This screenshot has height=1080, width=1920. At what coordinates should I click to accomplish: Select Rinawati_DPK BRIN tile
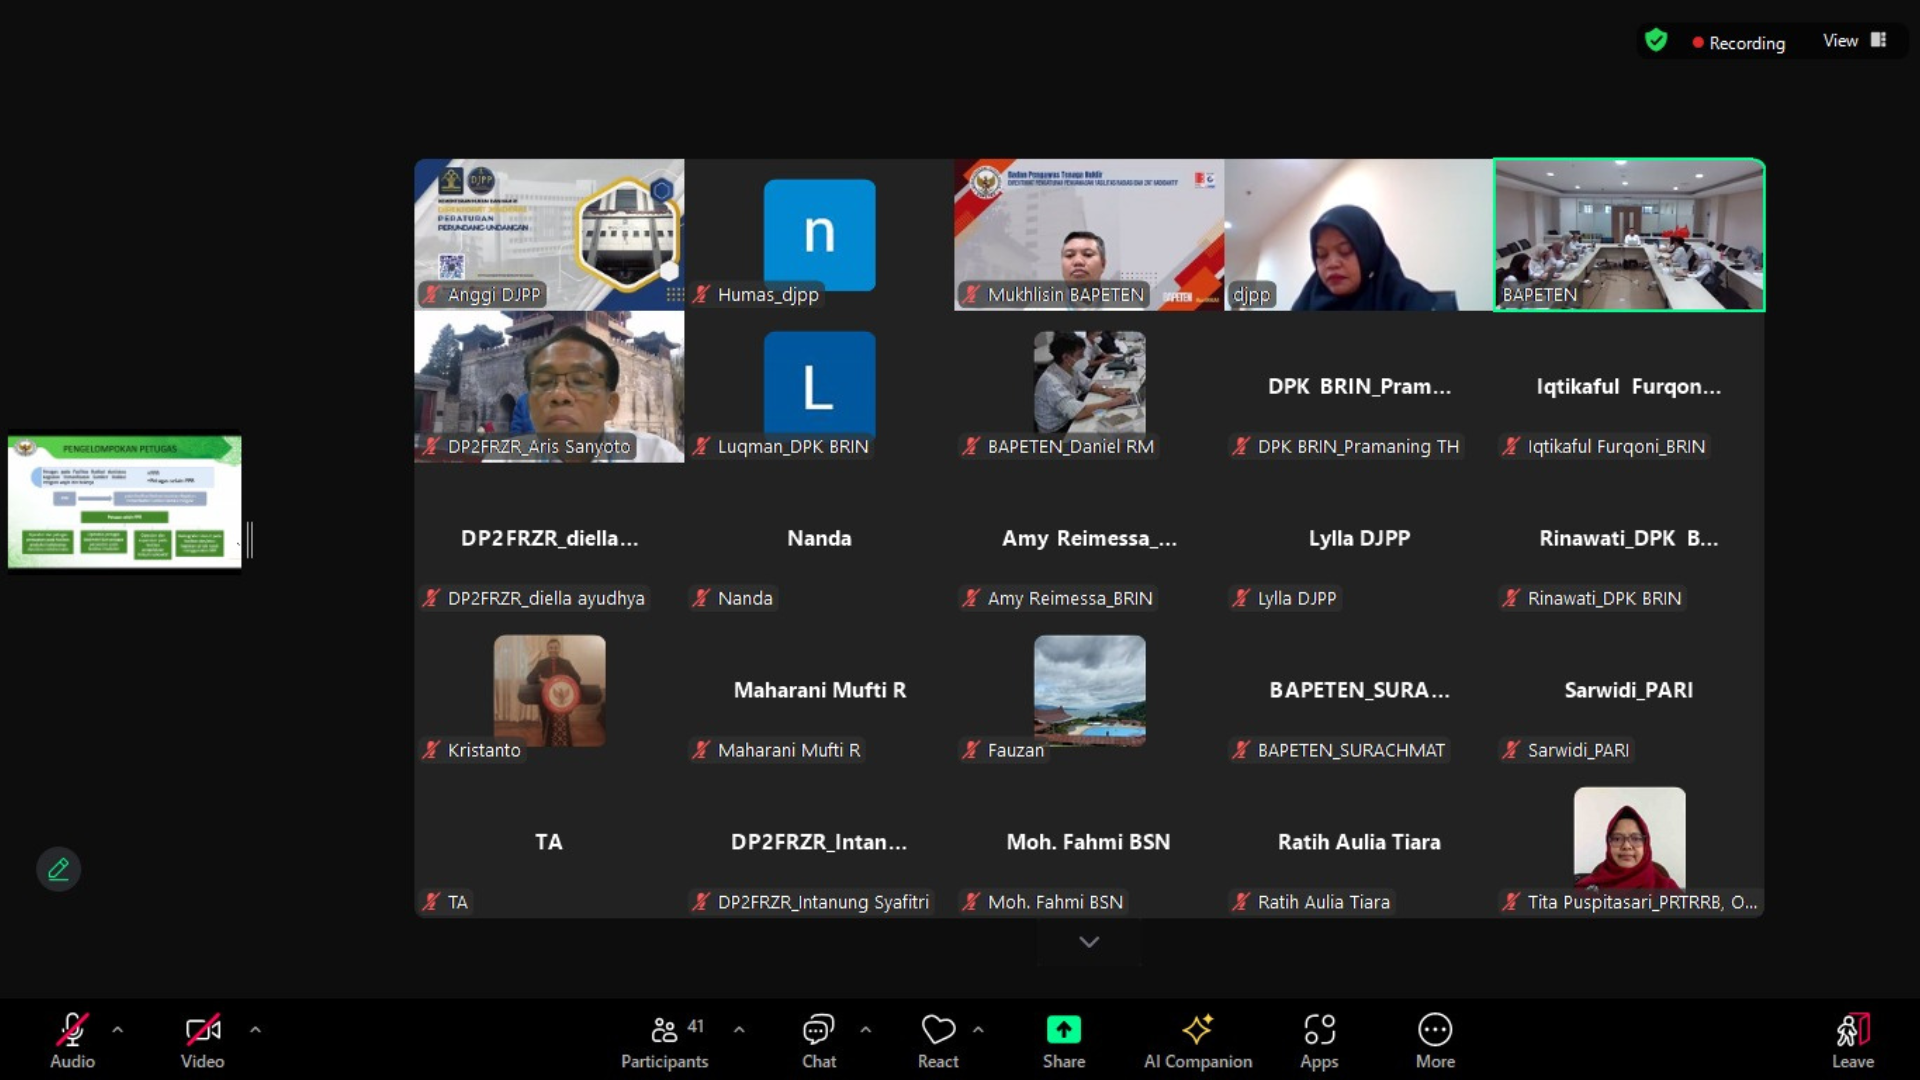click(x=1629, y=538)
